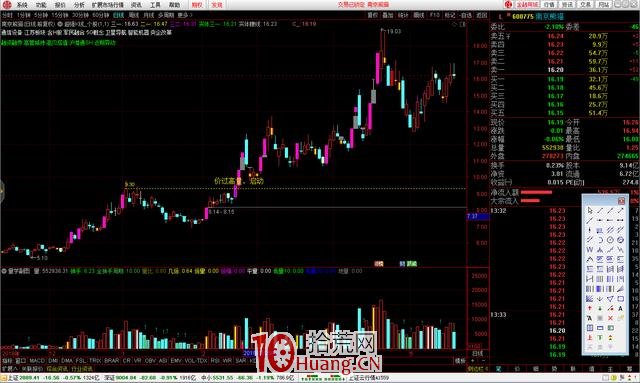The image size is (640, 383).
Task: Click the blue 2019 date marker on timeline
Action: pos(250,353)
